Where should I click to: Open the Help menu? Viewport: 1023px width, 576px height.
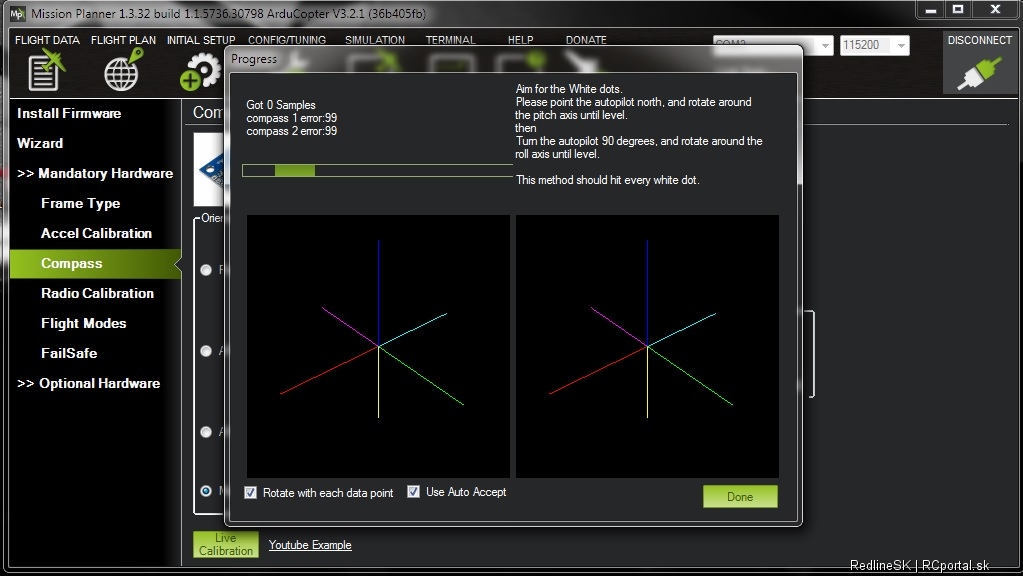point(521,40)
